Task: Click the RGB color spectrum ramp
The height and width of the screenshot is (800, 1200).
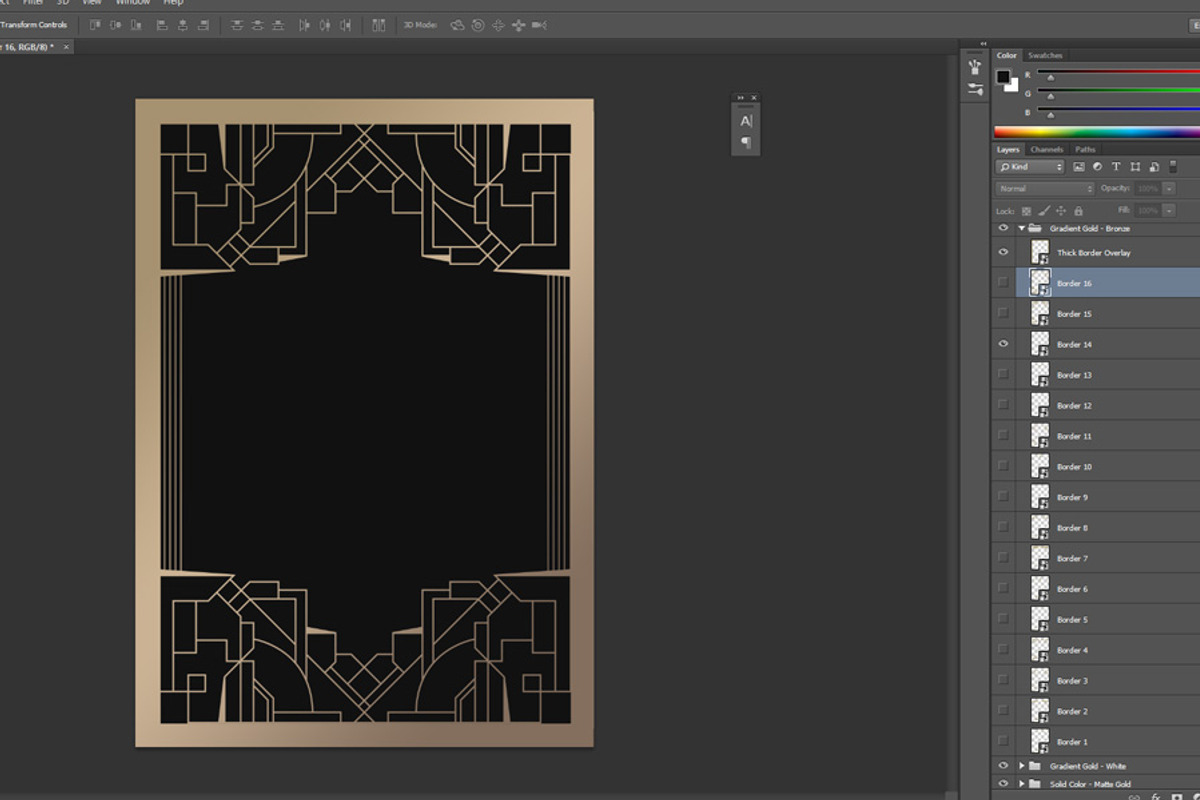Action: pos(1097,132)
